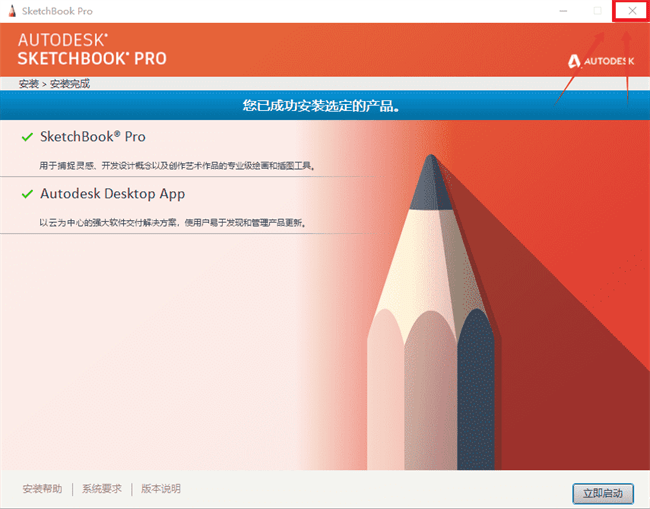Click the 立即启动 launch button
Viewport: 650px width, 509px height.
pos(603,493)
